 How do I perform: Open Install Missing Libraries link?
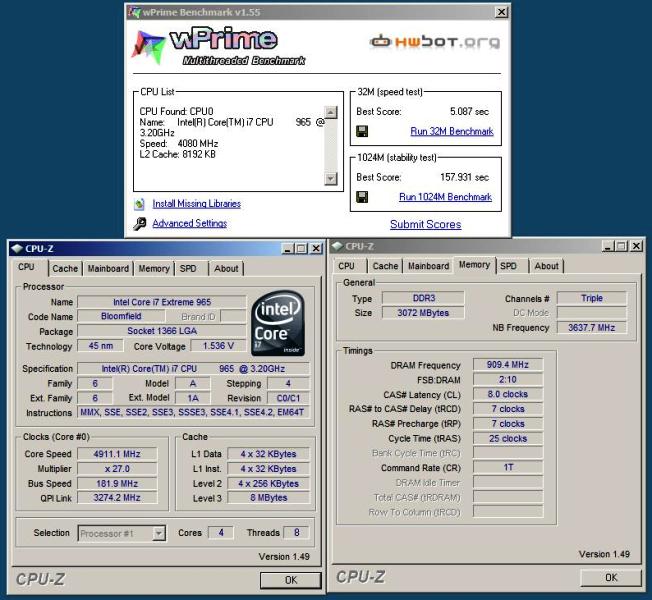coord(196,204)
